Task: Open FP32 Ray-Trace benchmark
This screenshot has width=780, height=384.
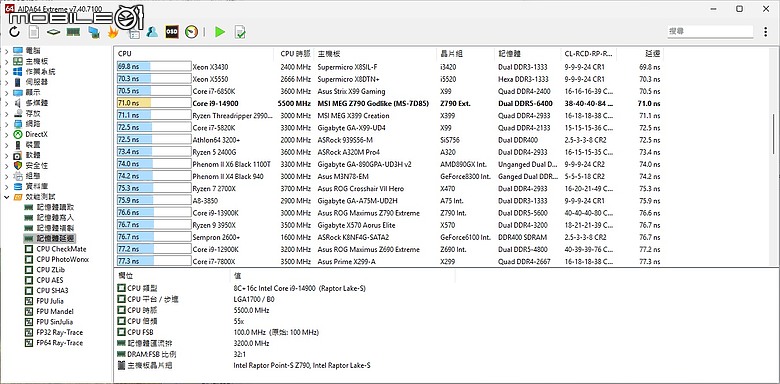Action: pyautogui.click(x=60, y=332)
